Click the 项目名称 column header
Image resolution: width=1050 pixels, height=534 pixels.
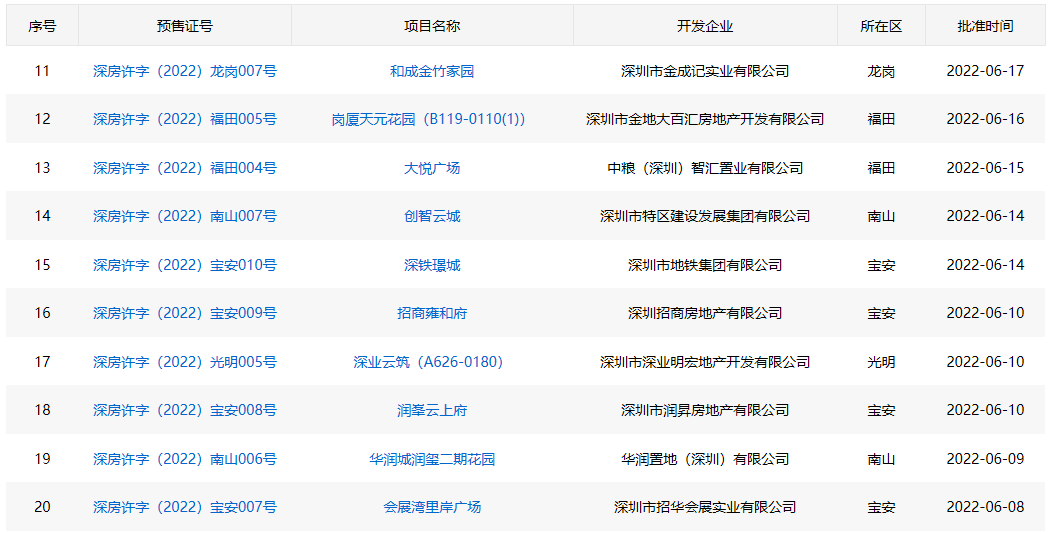click(x=432, y=26)
